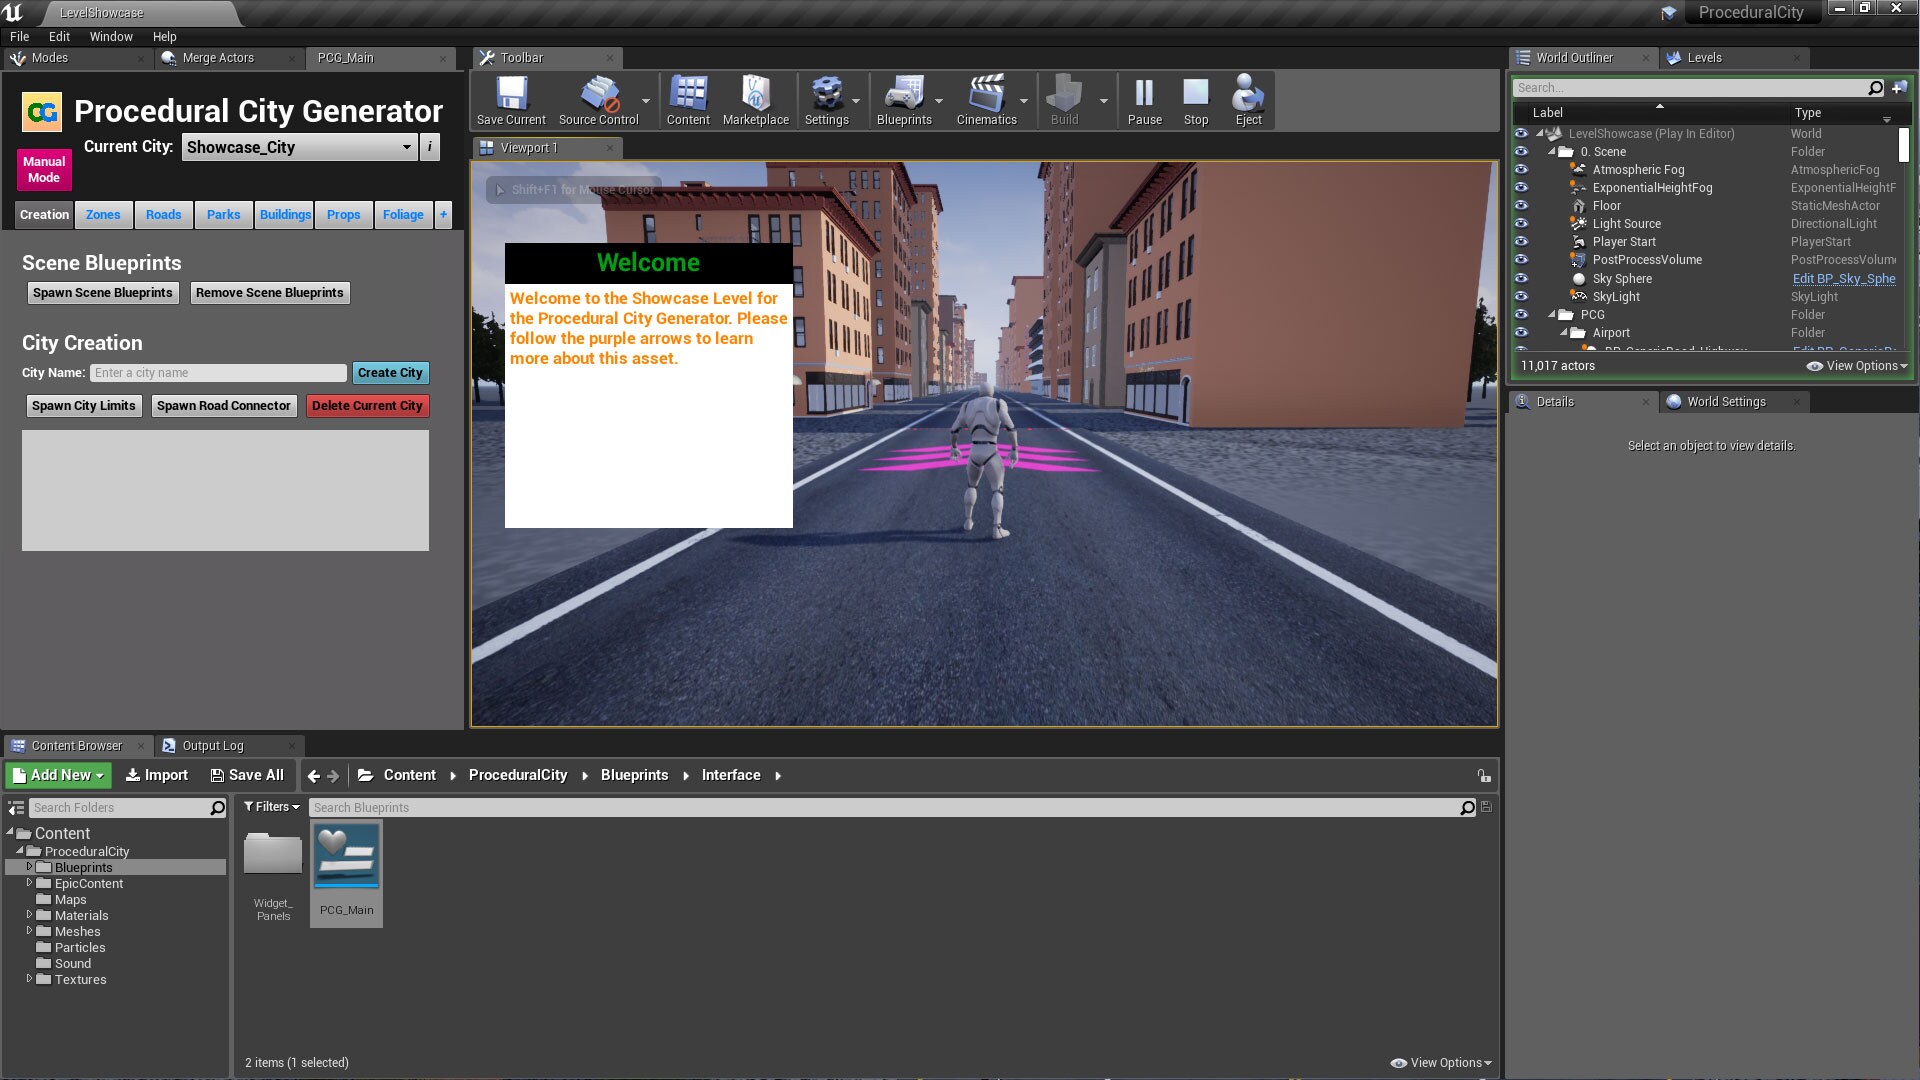Click the city info 'i' icon
Viewport: 1920px width, 1080px height.
coord(430,147)
